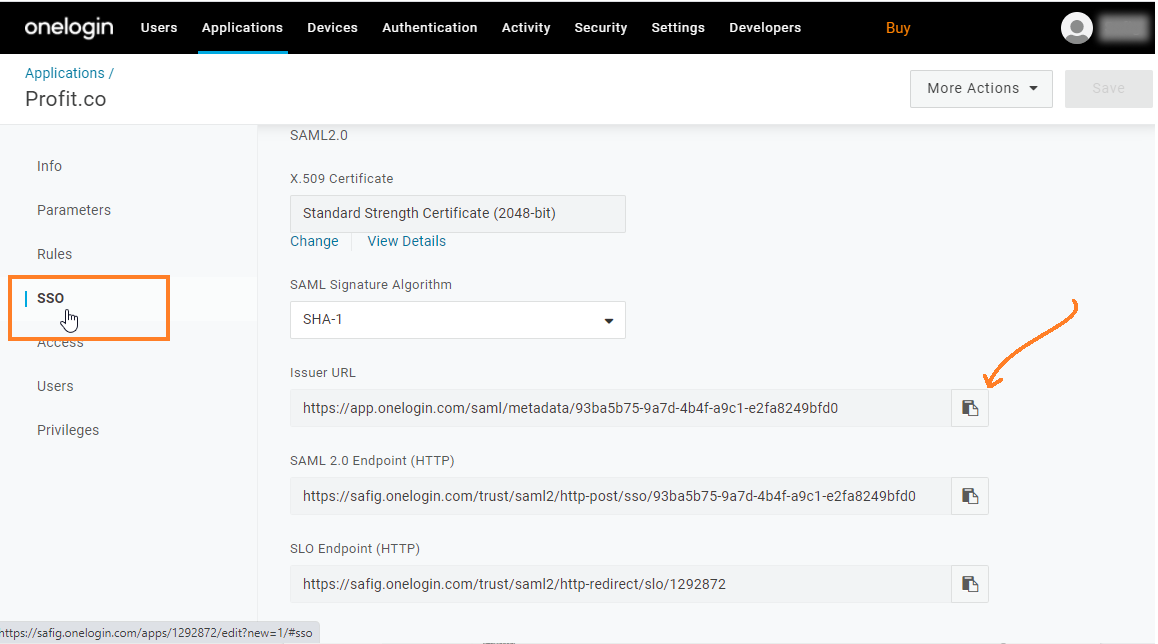The height and width of the screenshot is (644, 1158).
Task: Switch to the Rules tab
Action: 55,254
